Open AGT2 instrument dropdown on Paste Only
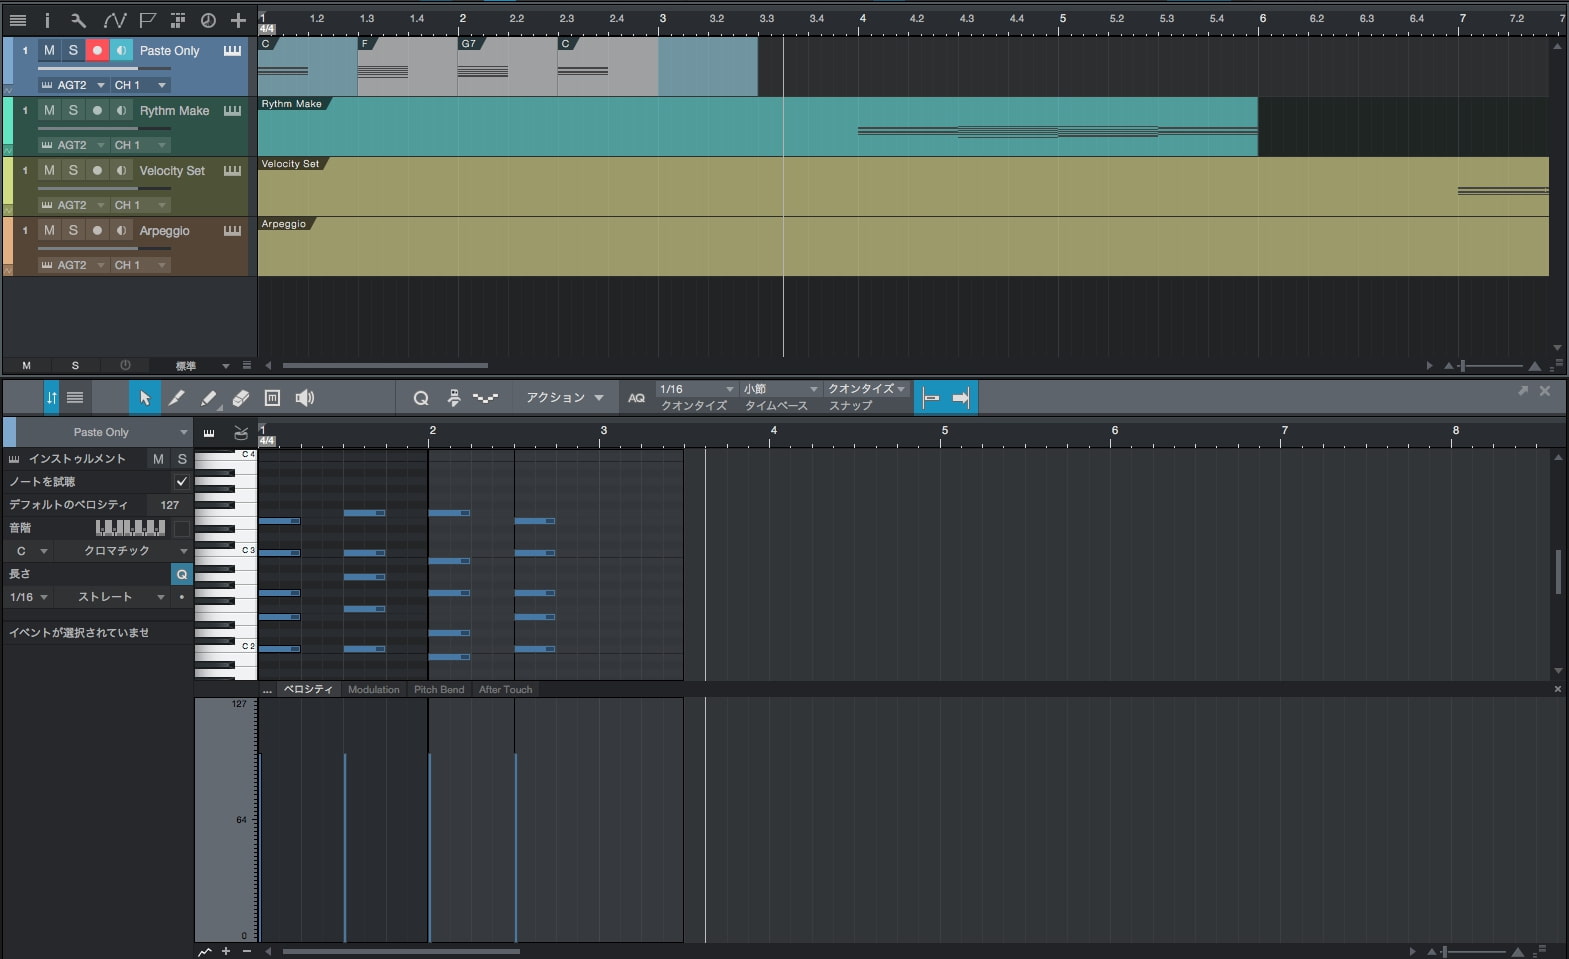Screen dimensions: 1569x959 pos(73,85)
